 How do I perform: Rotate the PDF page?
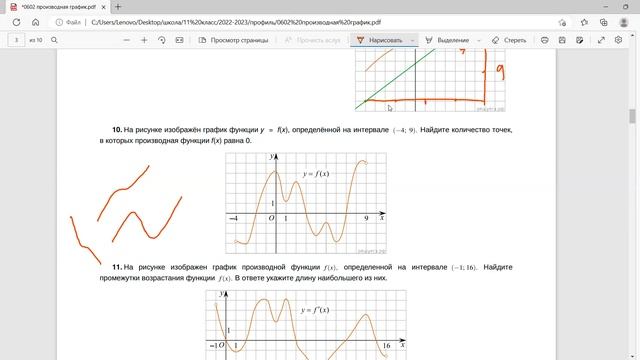click(162, 40)
